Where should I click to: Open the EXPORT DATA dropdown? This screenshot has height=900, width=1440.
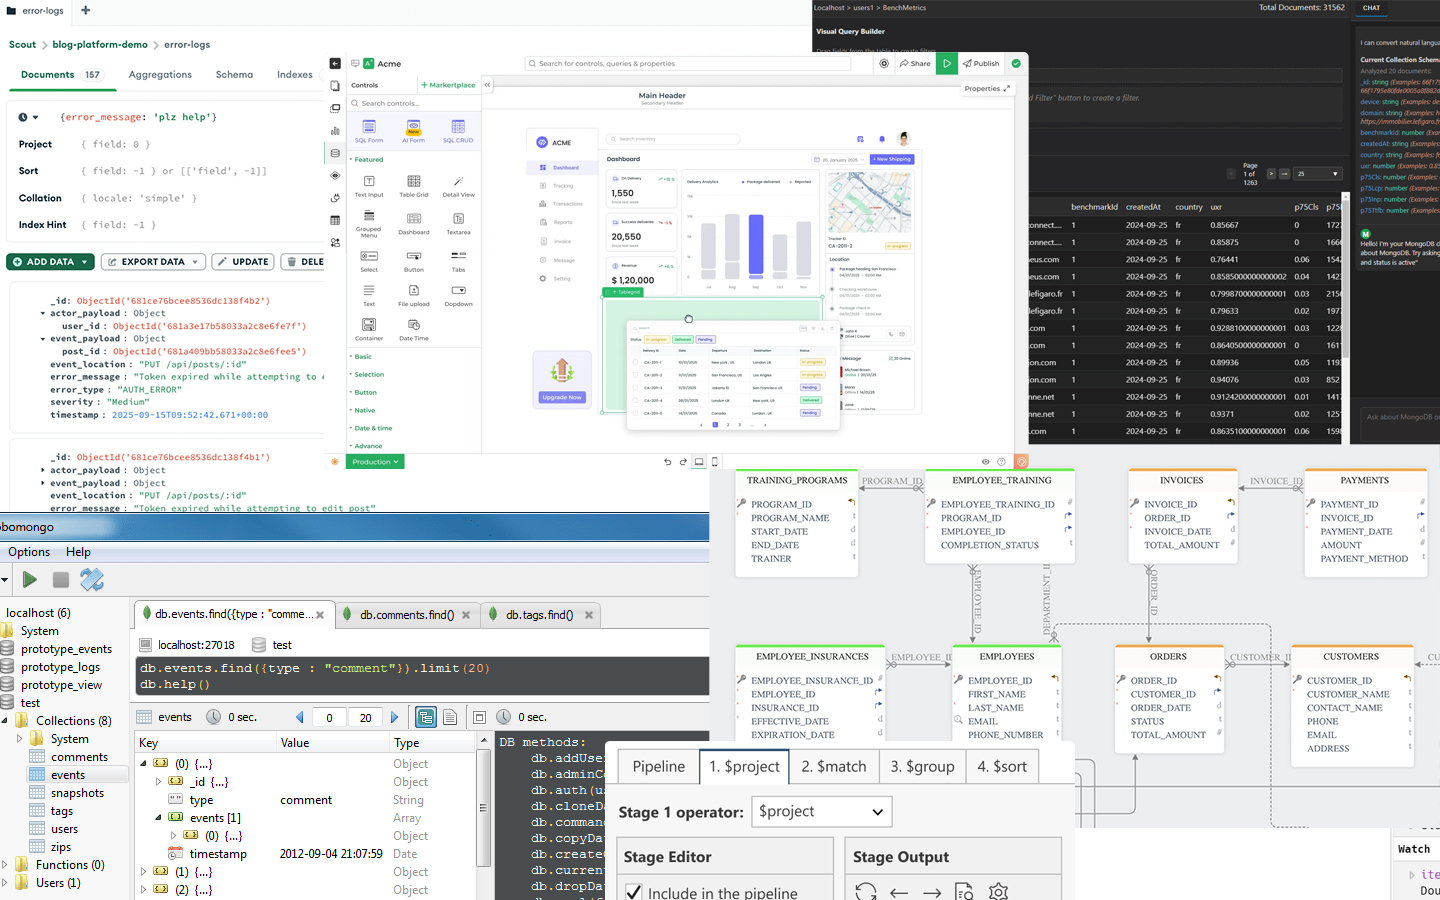(x=153, y=262)
